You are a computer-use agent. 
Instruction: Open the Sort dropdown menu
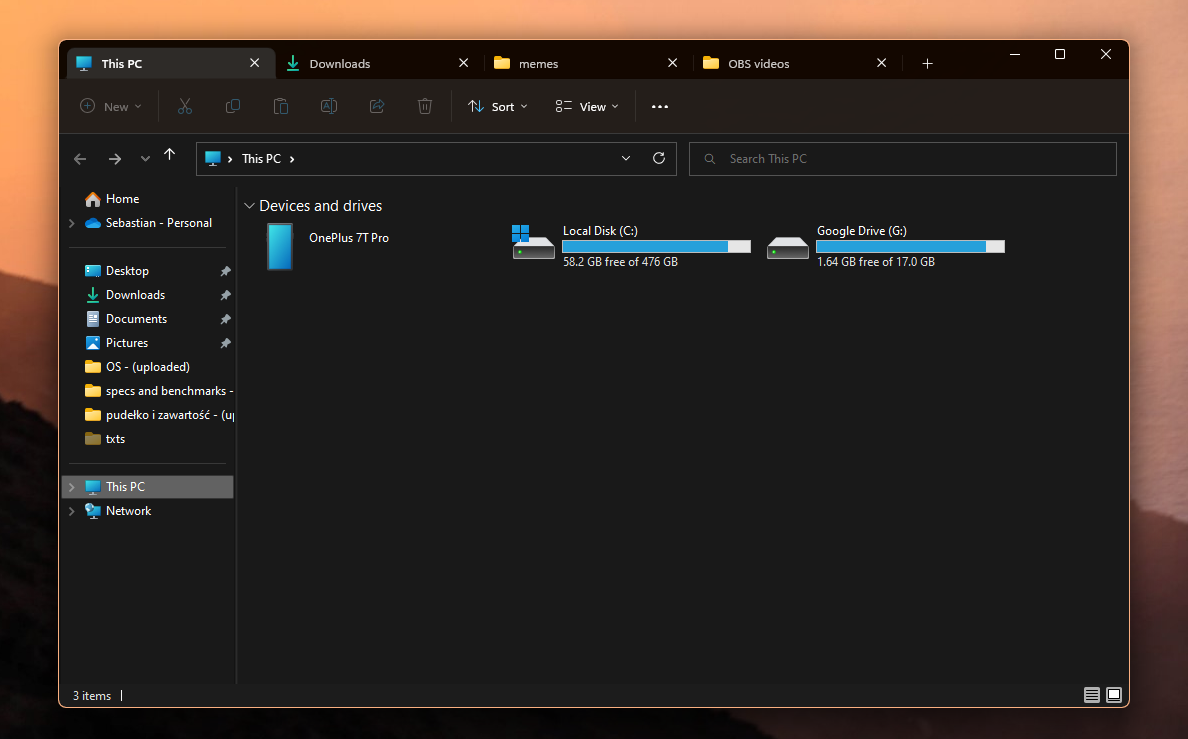tap(498, 106)
